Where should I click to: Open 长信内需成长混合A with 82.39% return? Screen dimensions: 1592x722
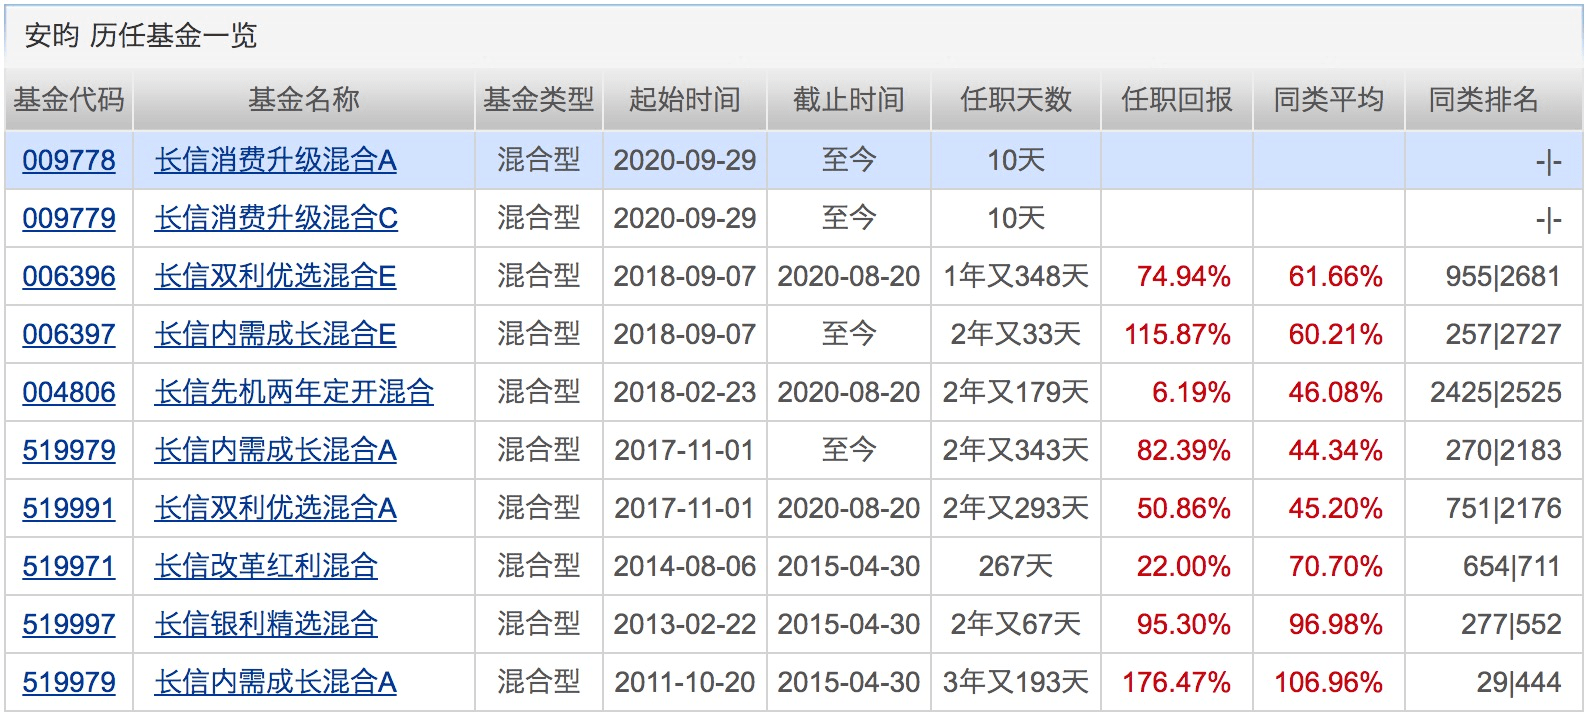point(276,450)
